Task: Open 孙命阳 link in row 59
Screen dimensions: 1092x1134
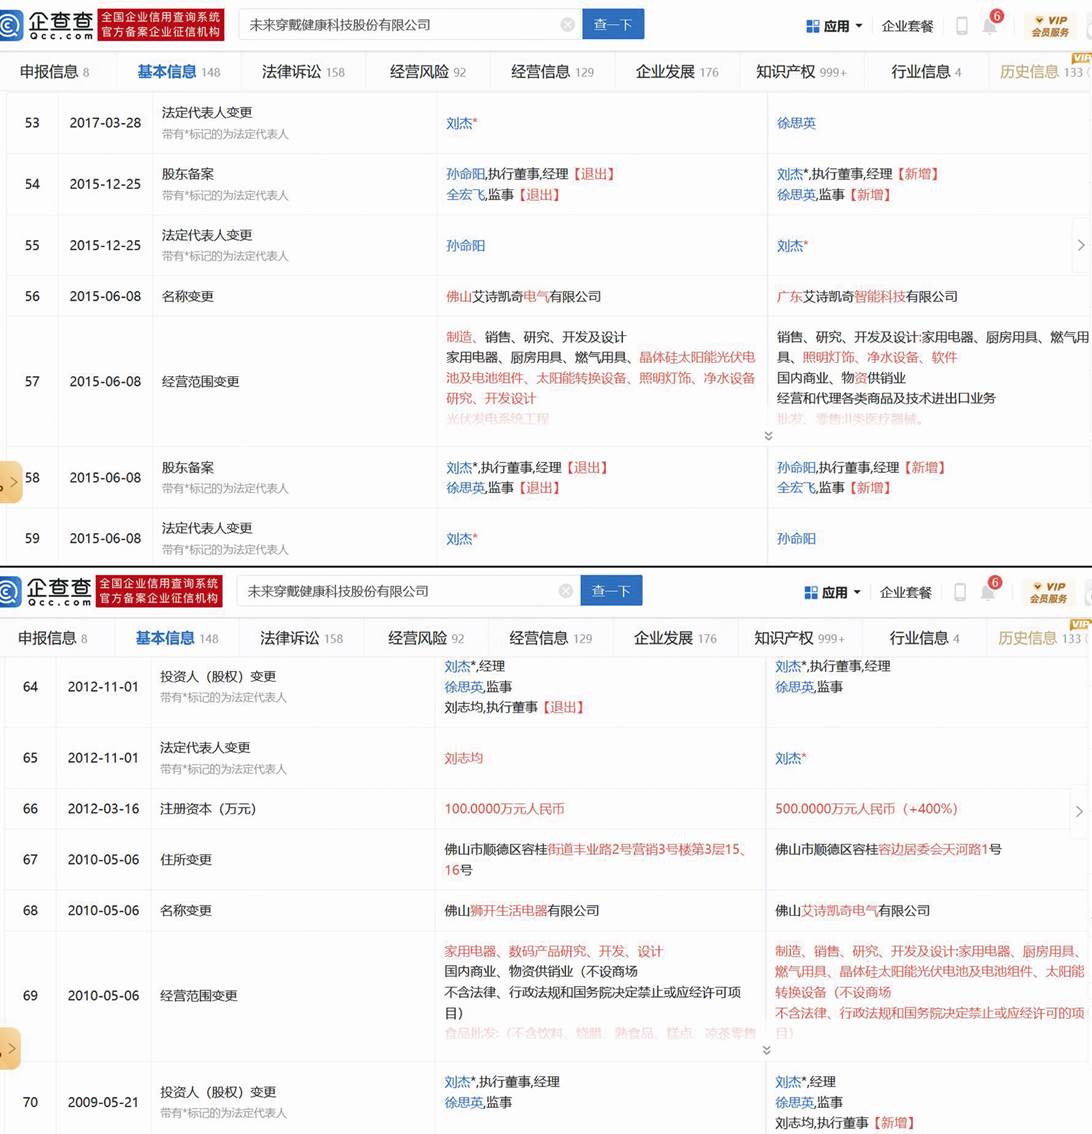Action: 795,538
